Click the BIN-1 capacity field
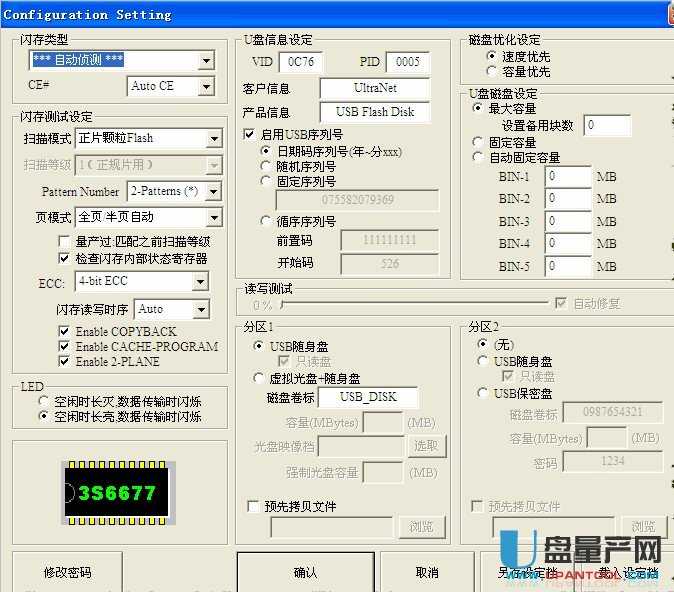 tap(568, 177)
